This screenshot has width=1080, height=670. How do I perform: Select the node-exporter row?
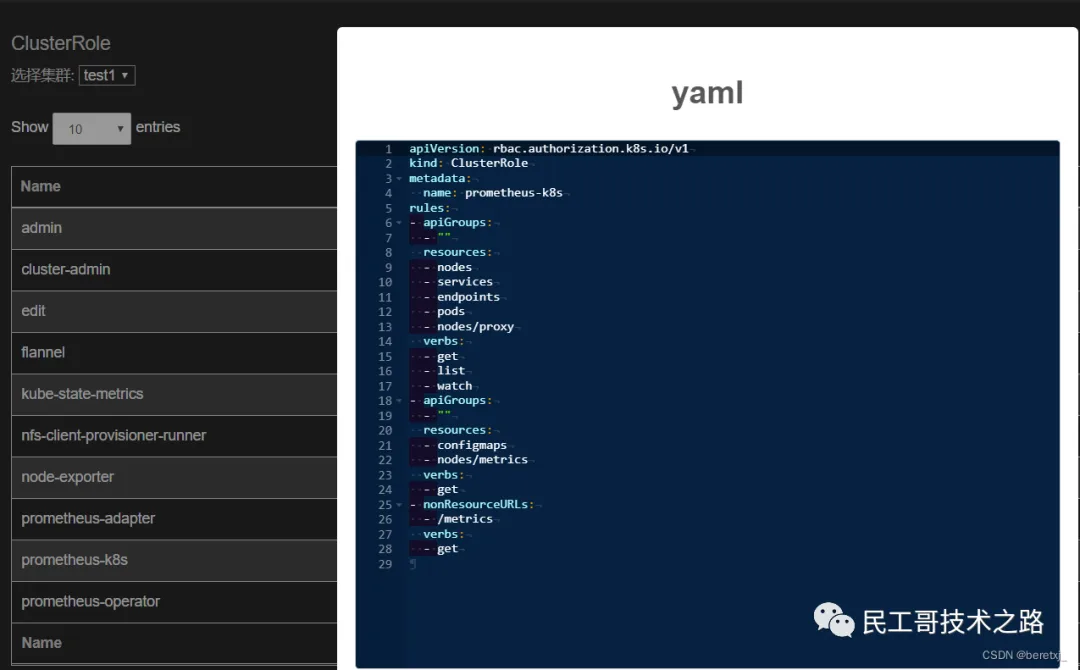point(174,477)
